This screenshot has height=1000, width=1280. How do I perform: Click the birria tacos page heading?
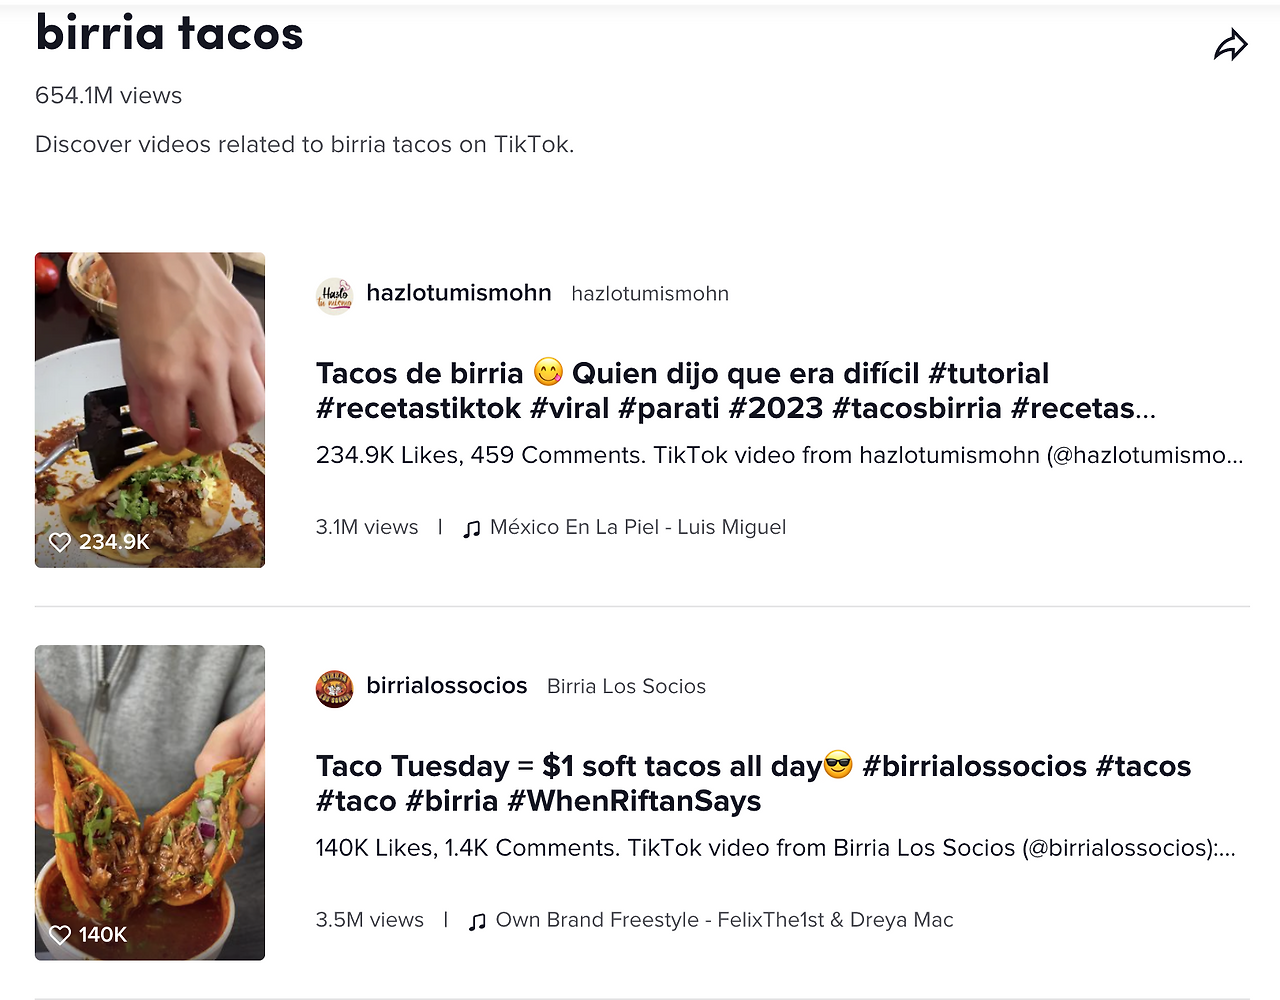[x=169, y=33]
